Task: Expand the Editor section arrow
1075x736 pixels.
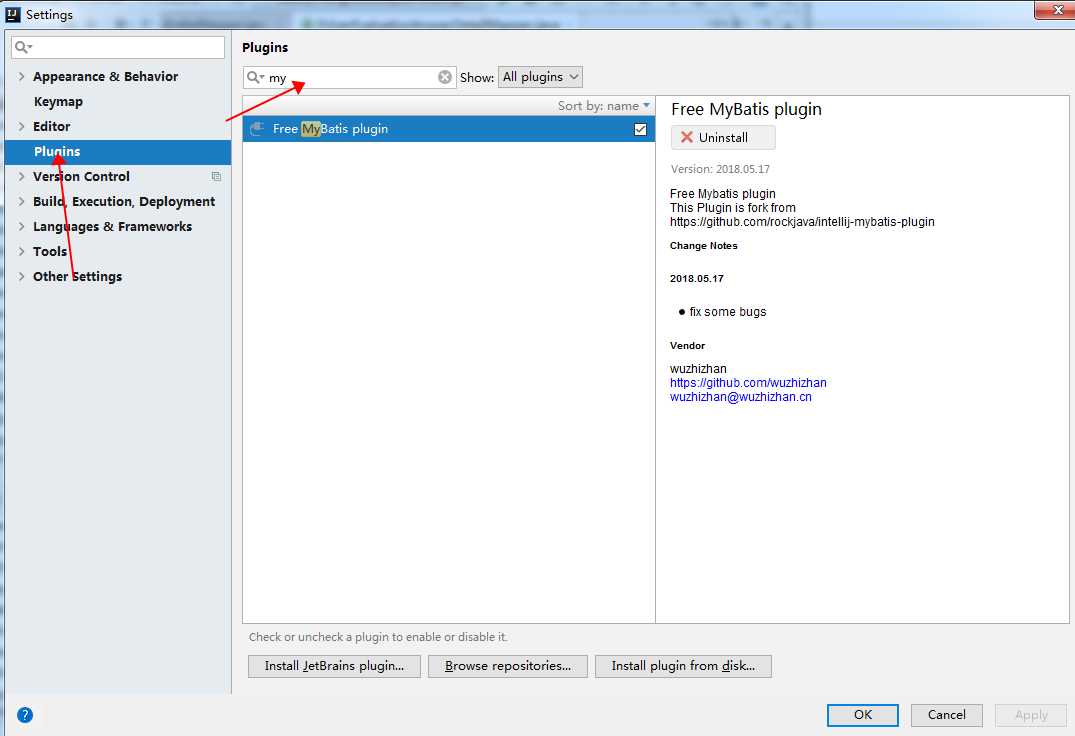Action: pos(21,126)
